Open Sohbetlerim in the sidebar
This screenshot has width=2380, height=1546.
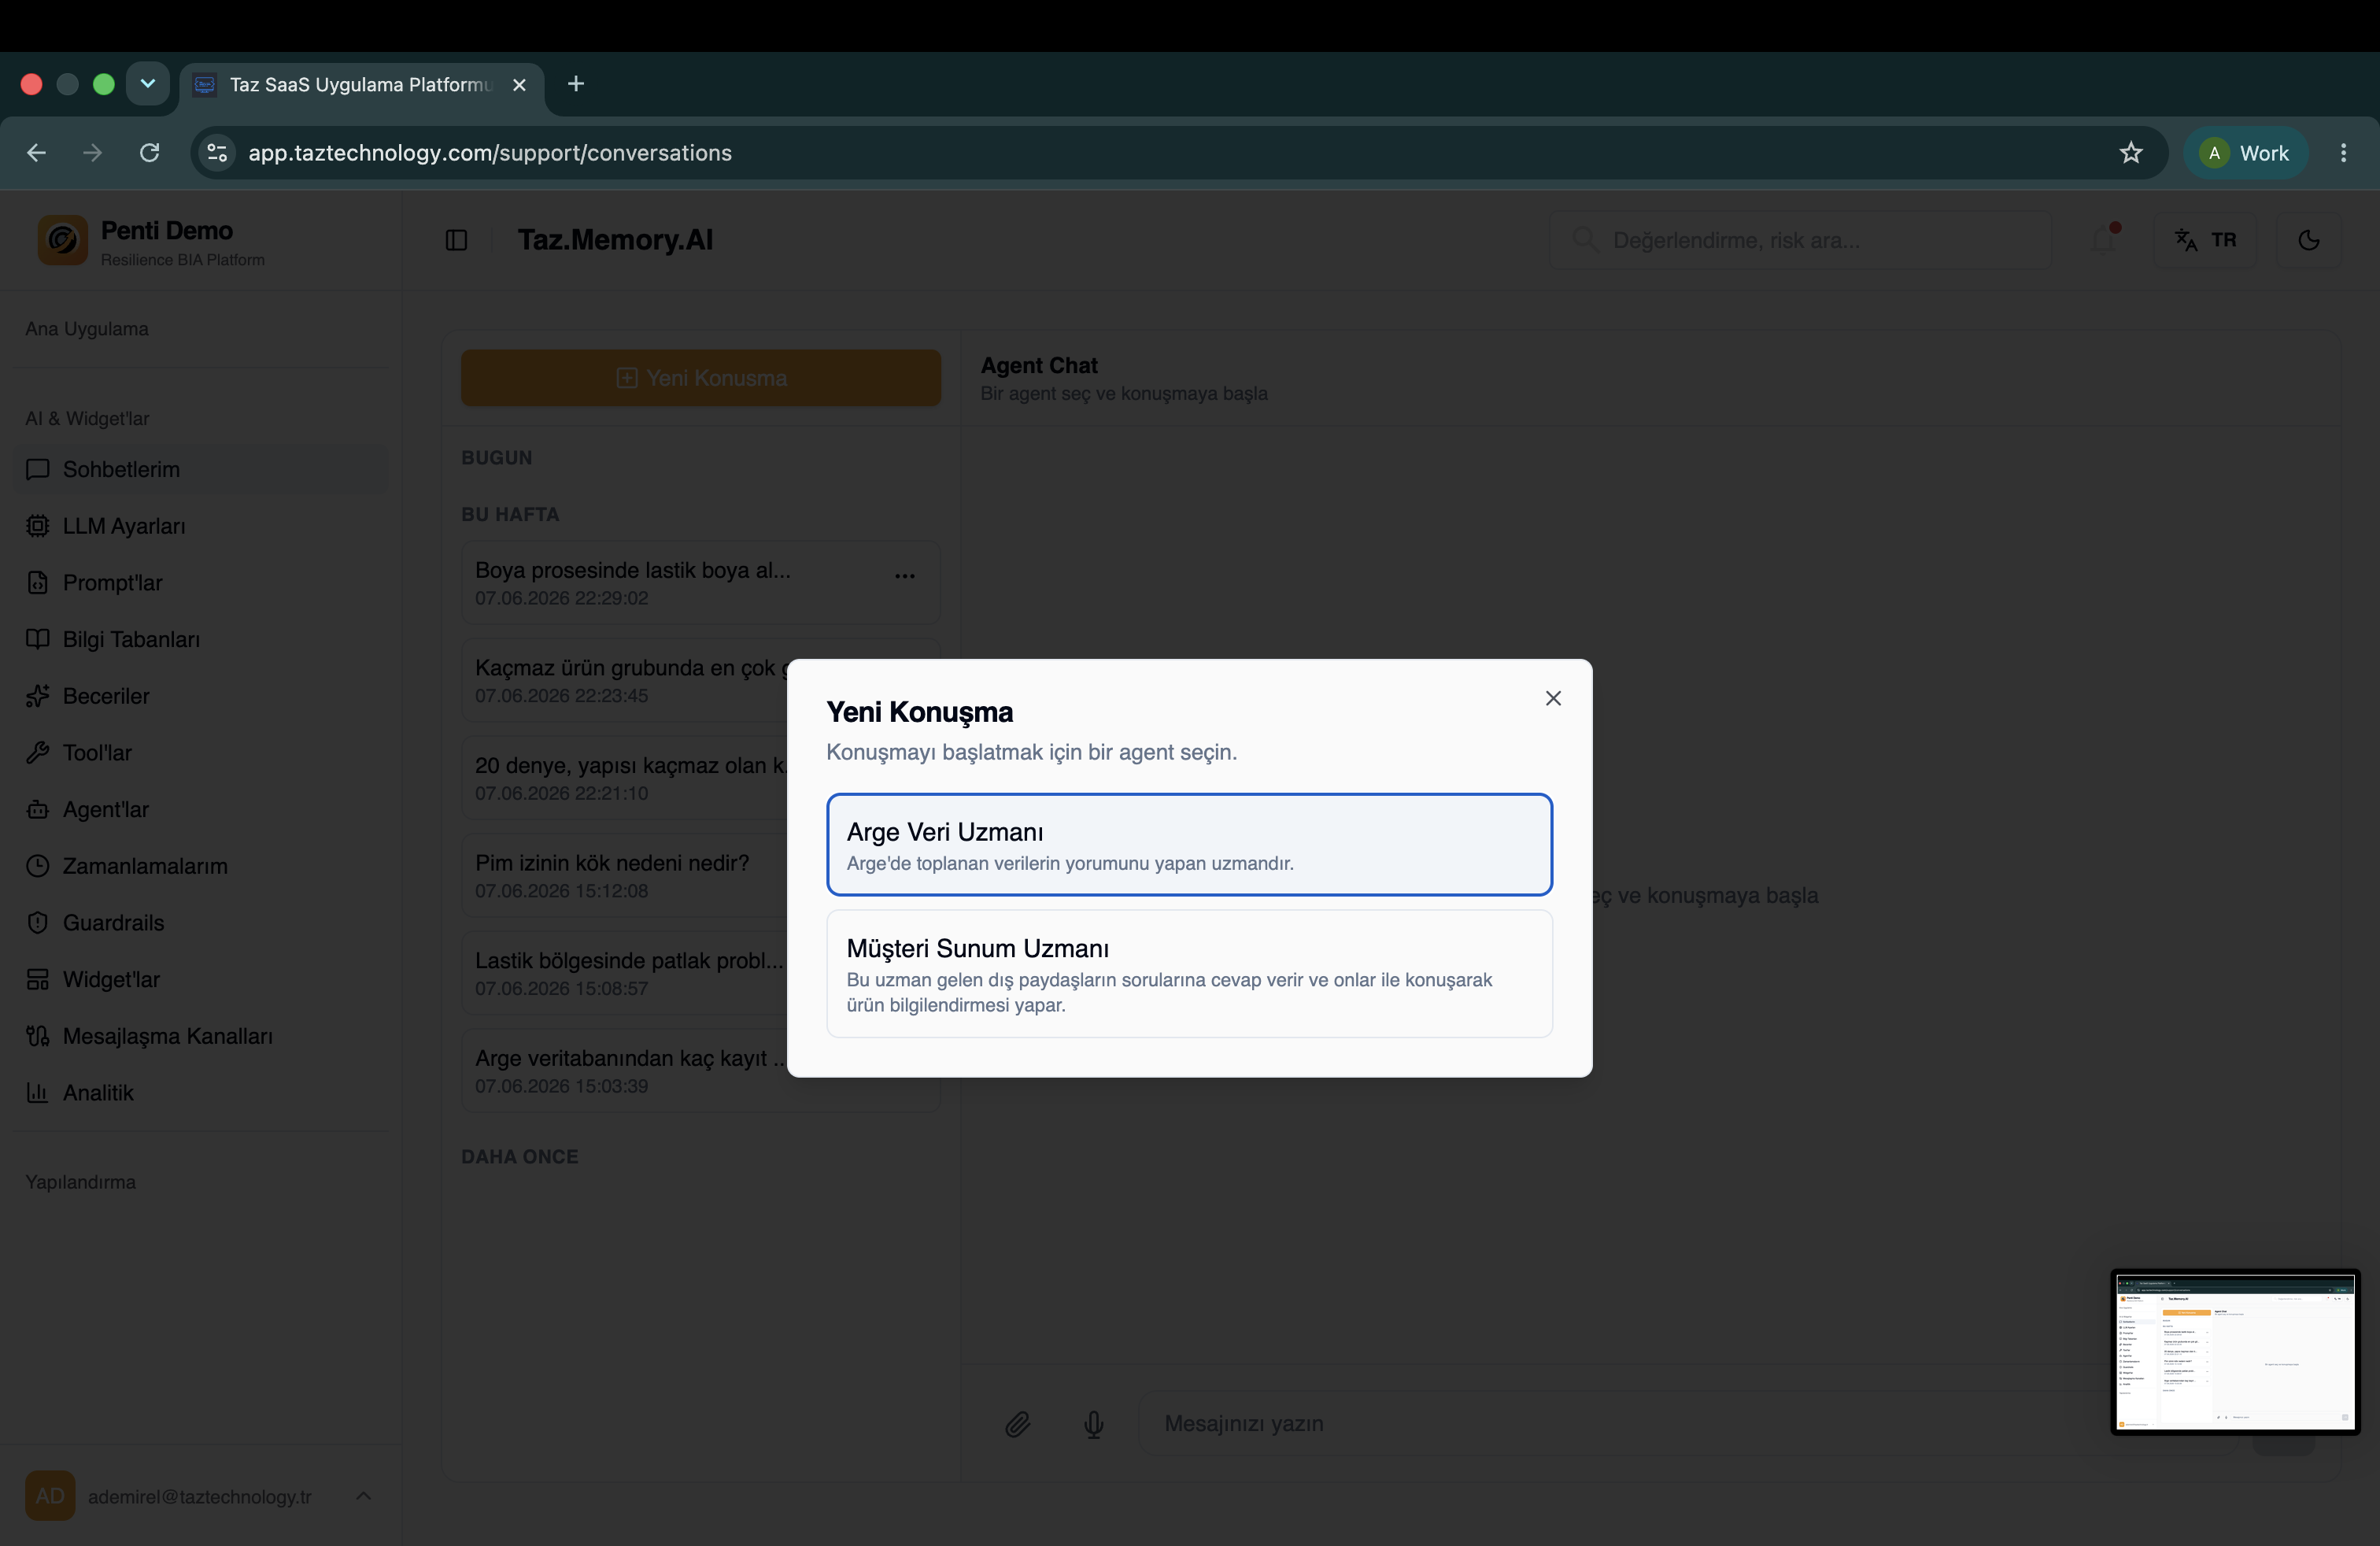tap(200, 469)
